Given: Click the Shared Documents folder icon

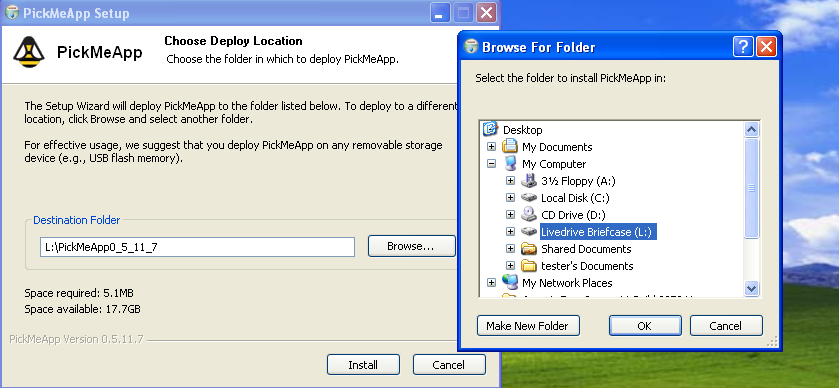Looking at the screenshot, I should (x=529, y=249).
